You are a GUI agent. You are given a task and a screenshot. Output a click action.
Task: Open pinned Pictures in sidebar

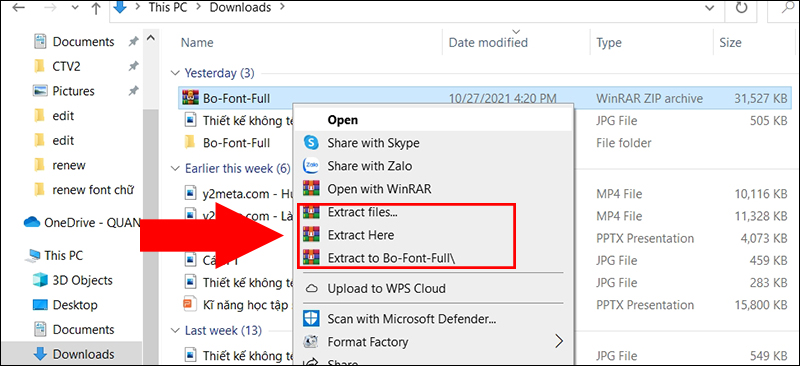tap(73, 91)
